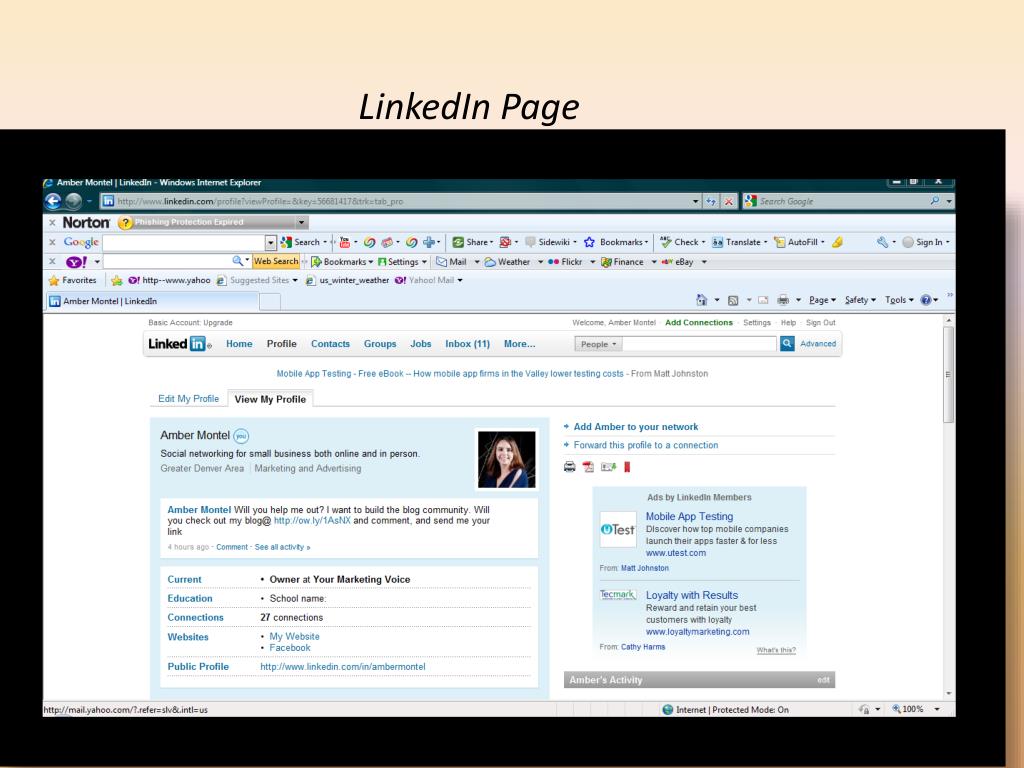
Task: Click the Favorites star button
Action: coord(72,280)
